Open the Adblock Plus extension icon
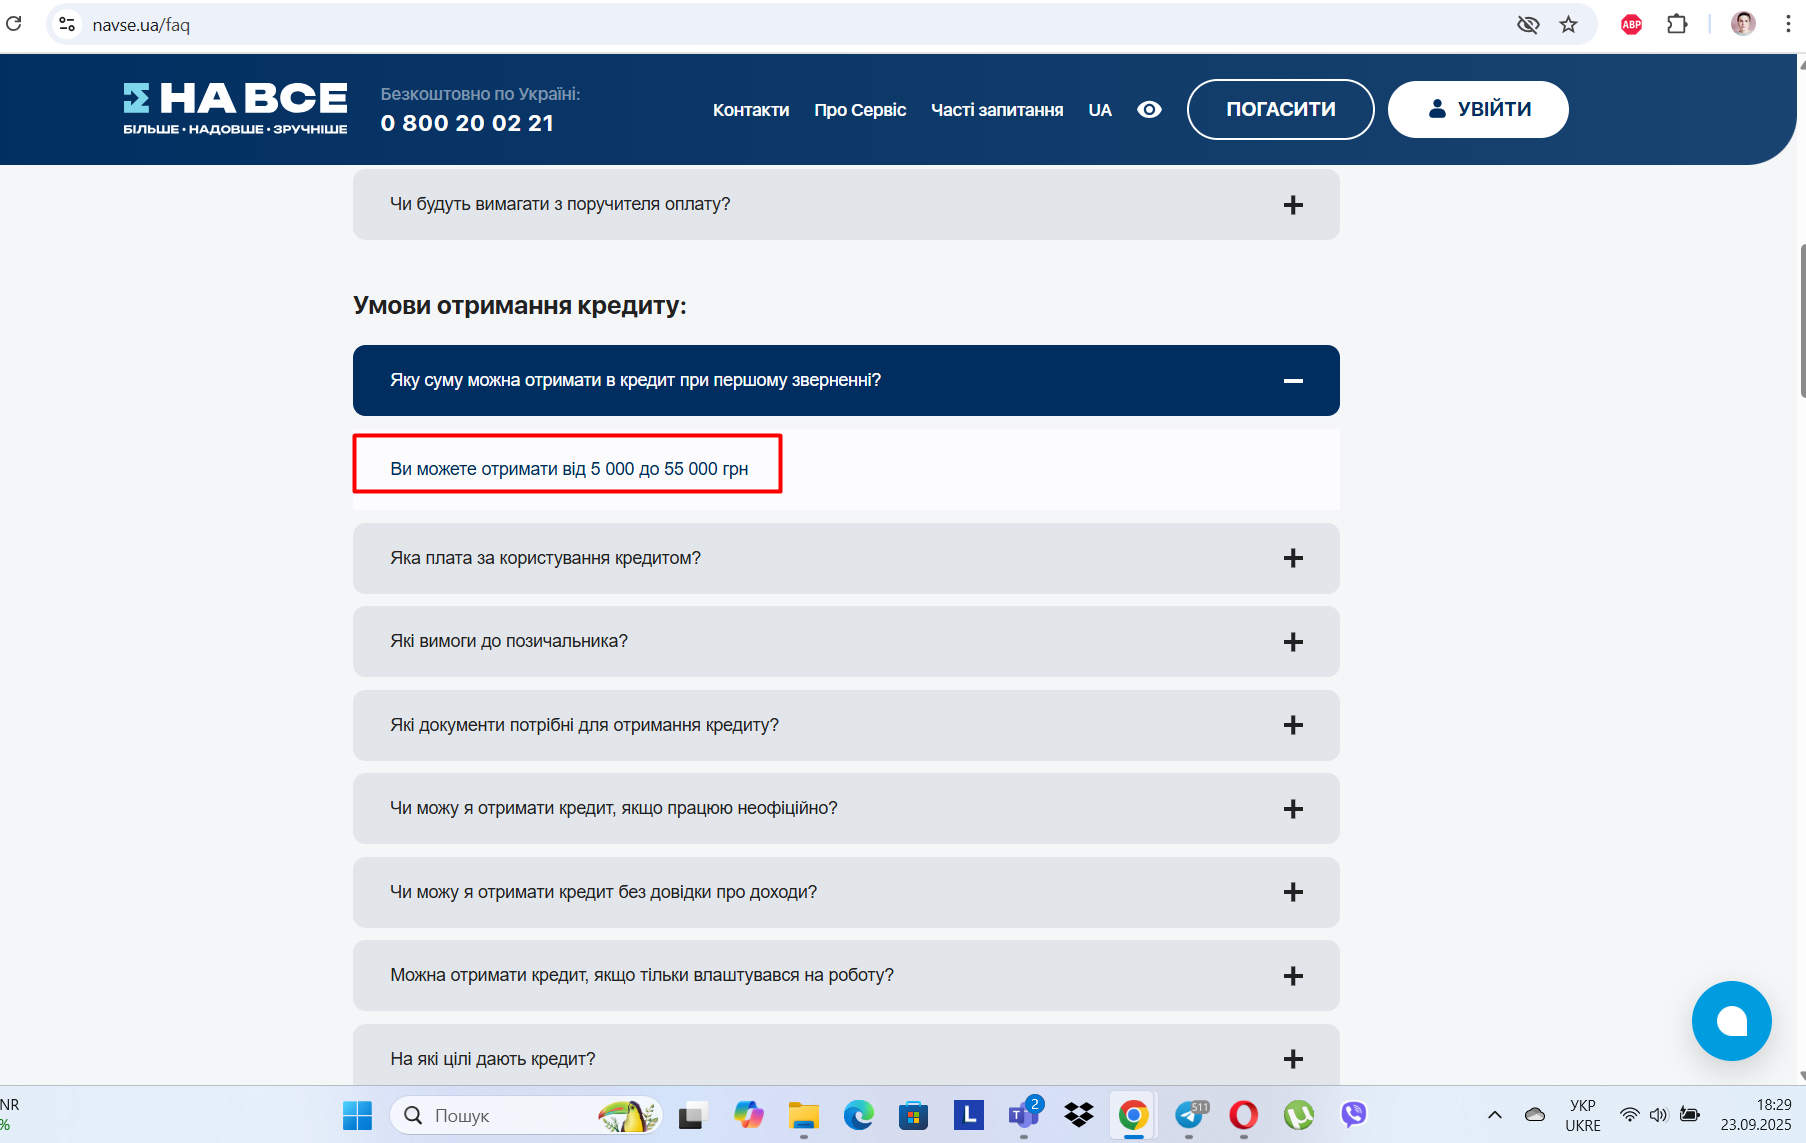The image size is (1806, 1143). coord(1631,24)
